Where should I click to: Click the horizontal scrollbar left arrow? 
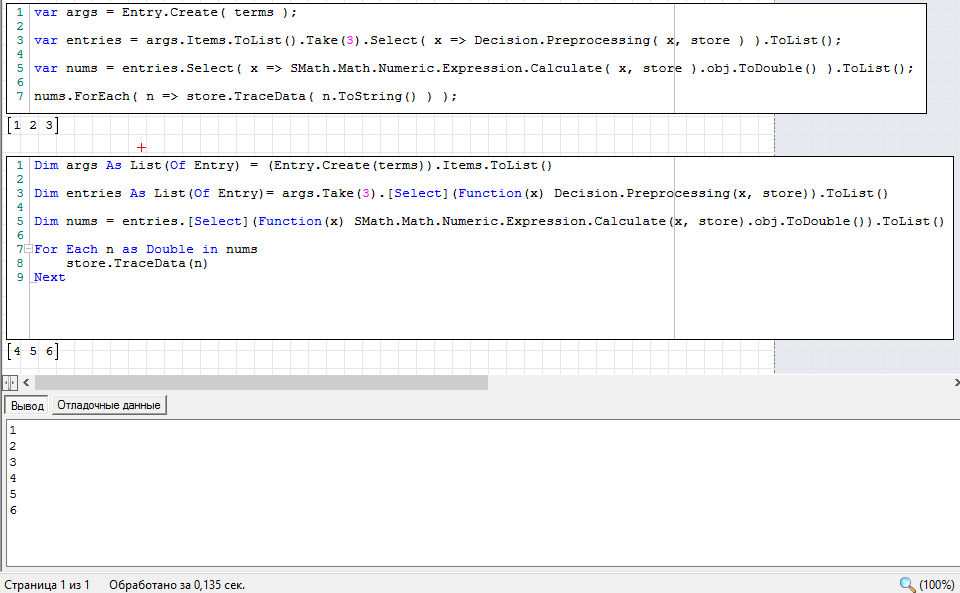pos(26,382)
